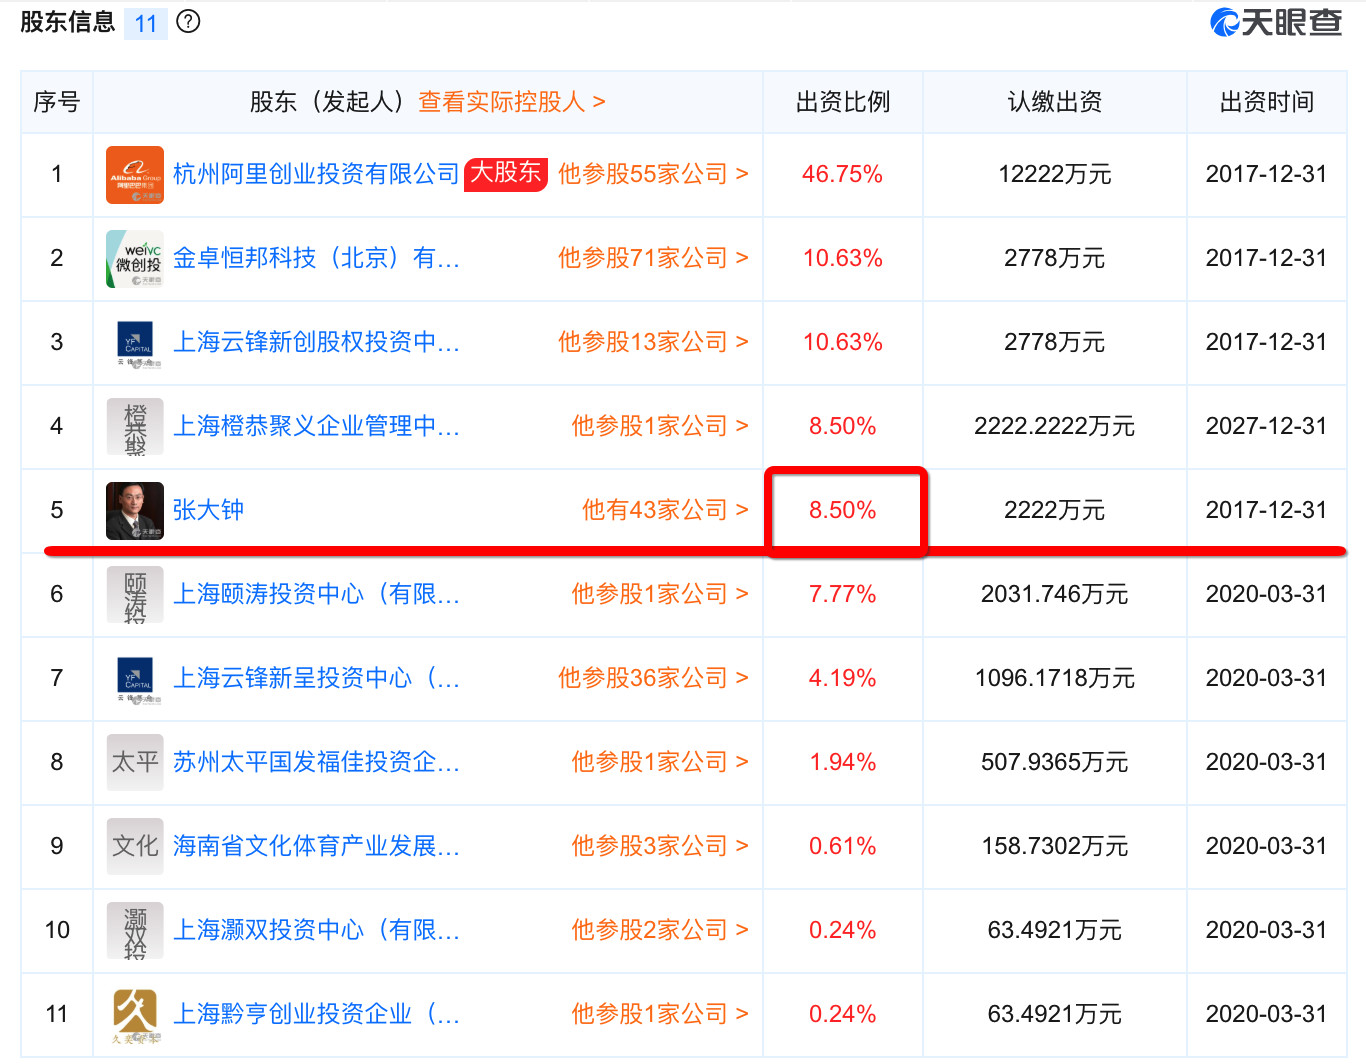Click the 橙恭聚义 logo icon in row 4
The image size is (1366, 1064).
coord(135,426)
